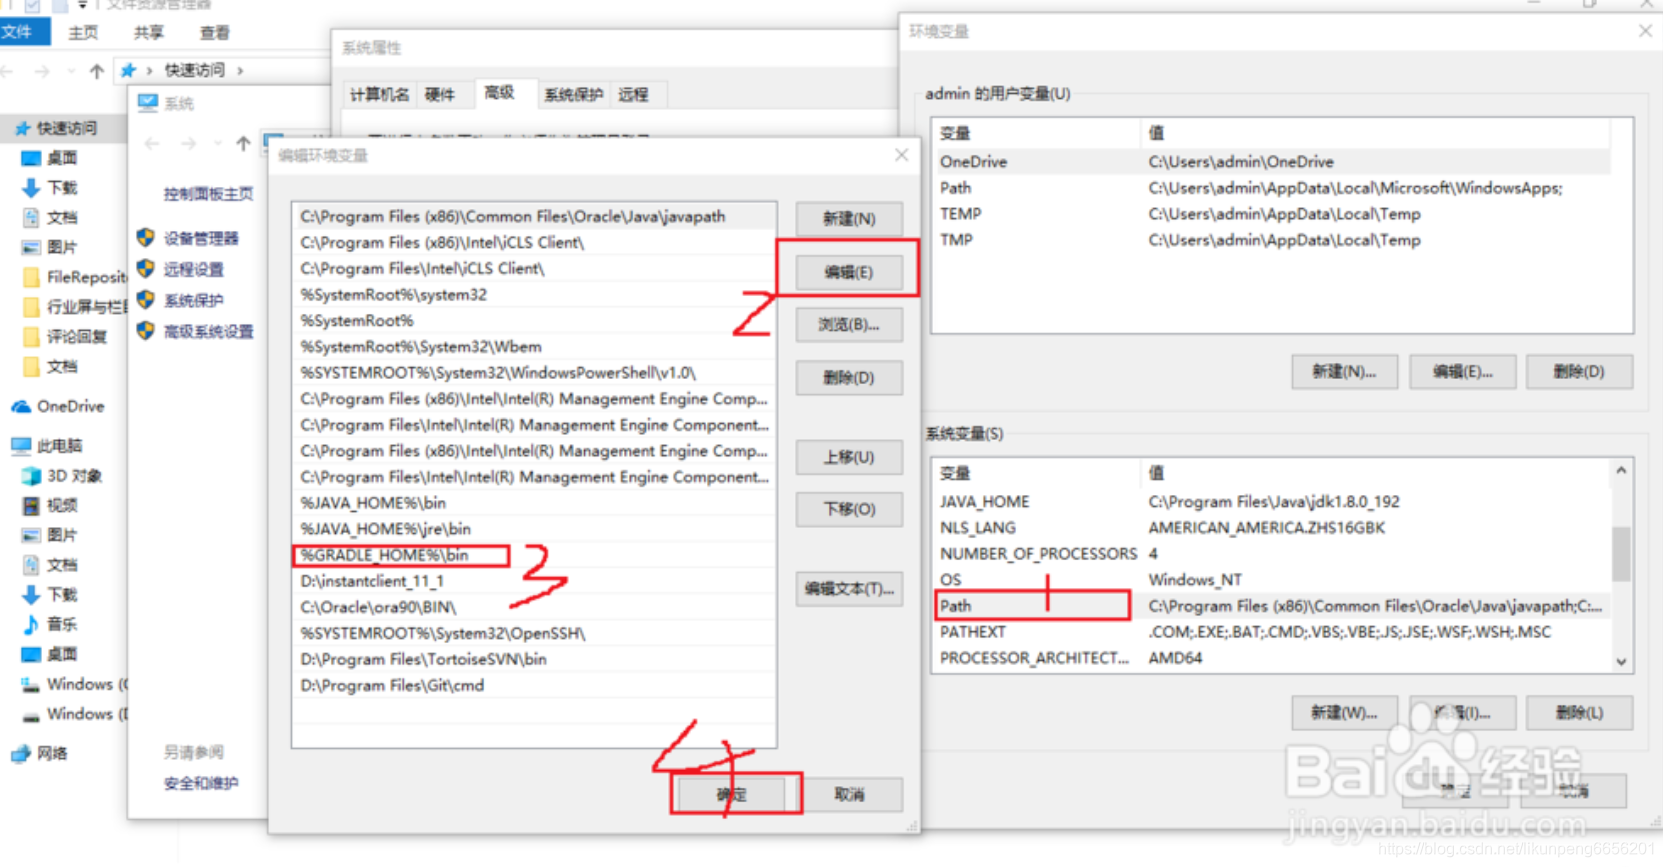
Task: Click the star icon in Explorer address bar
Action: coord(128,70)
